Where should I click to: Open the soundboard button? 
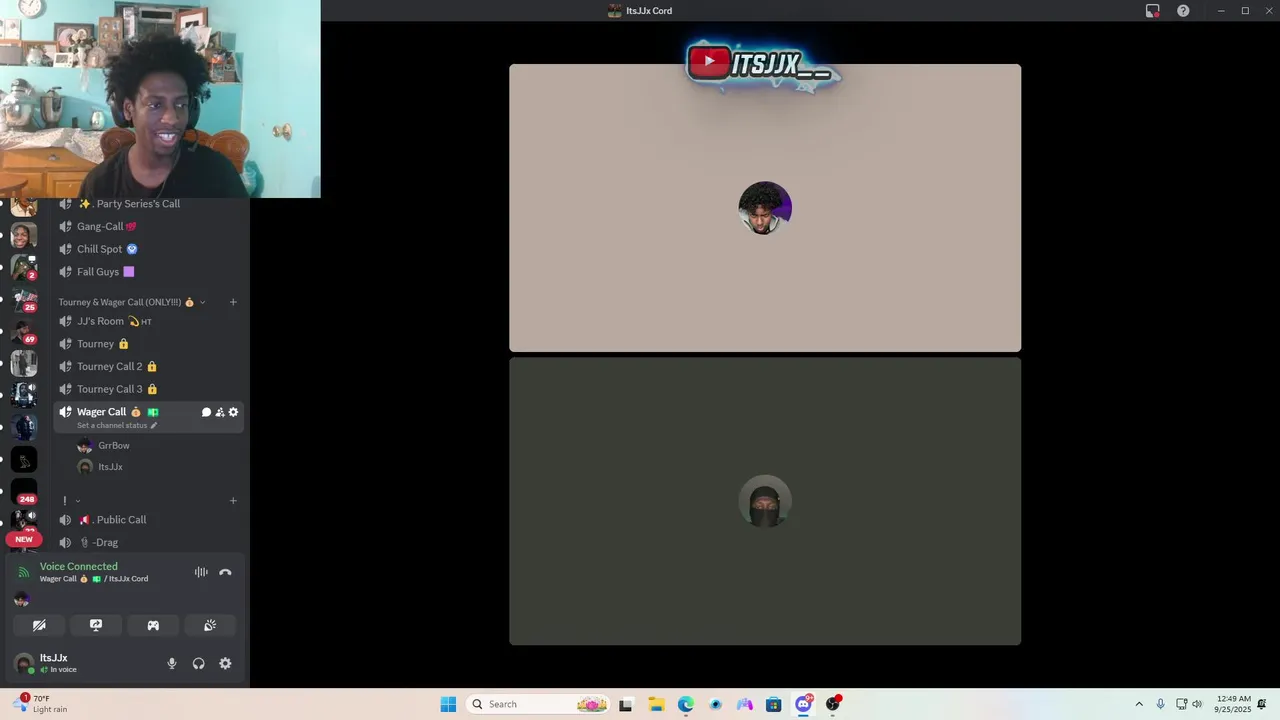click(x=210, y=625)
